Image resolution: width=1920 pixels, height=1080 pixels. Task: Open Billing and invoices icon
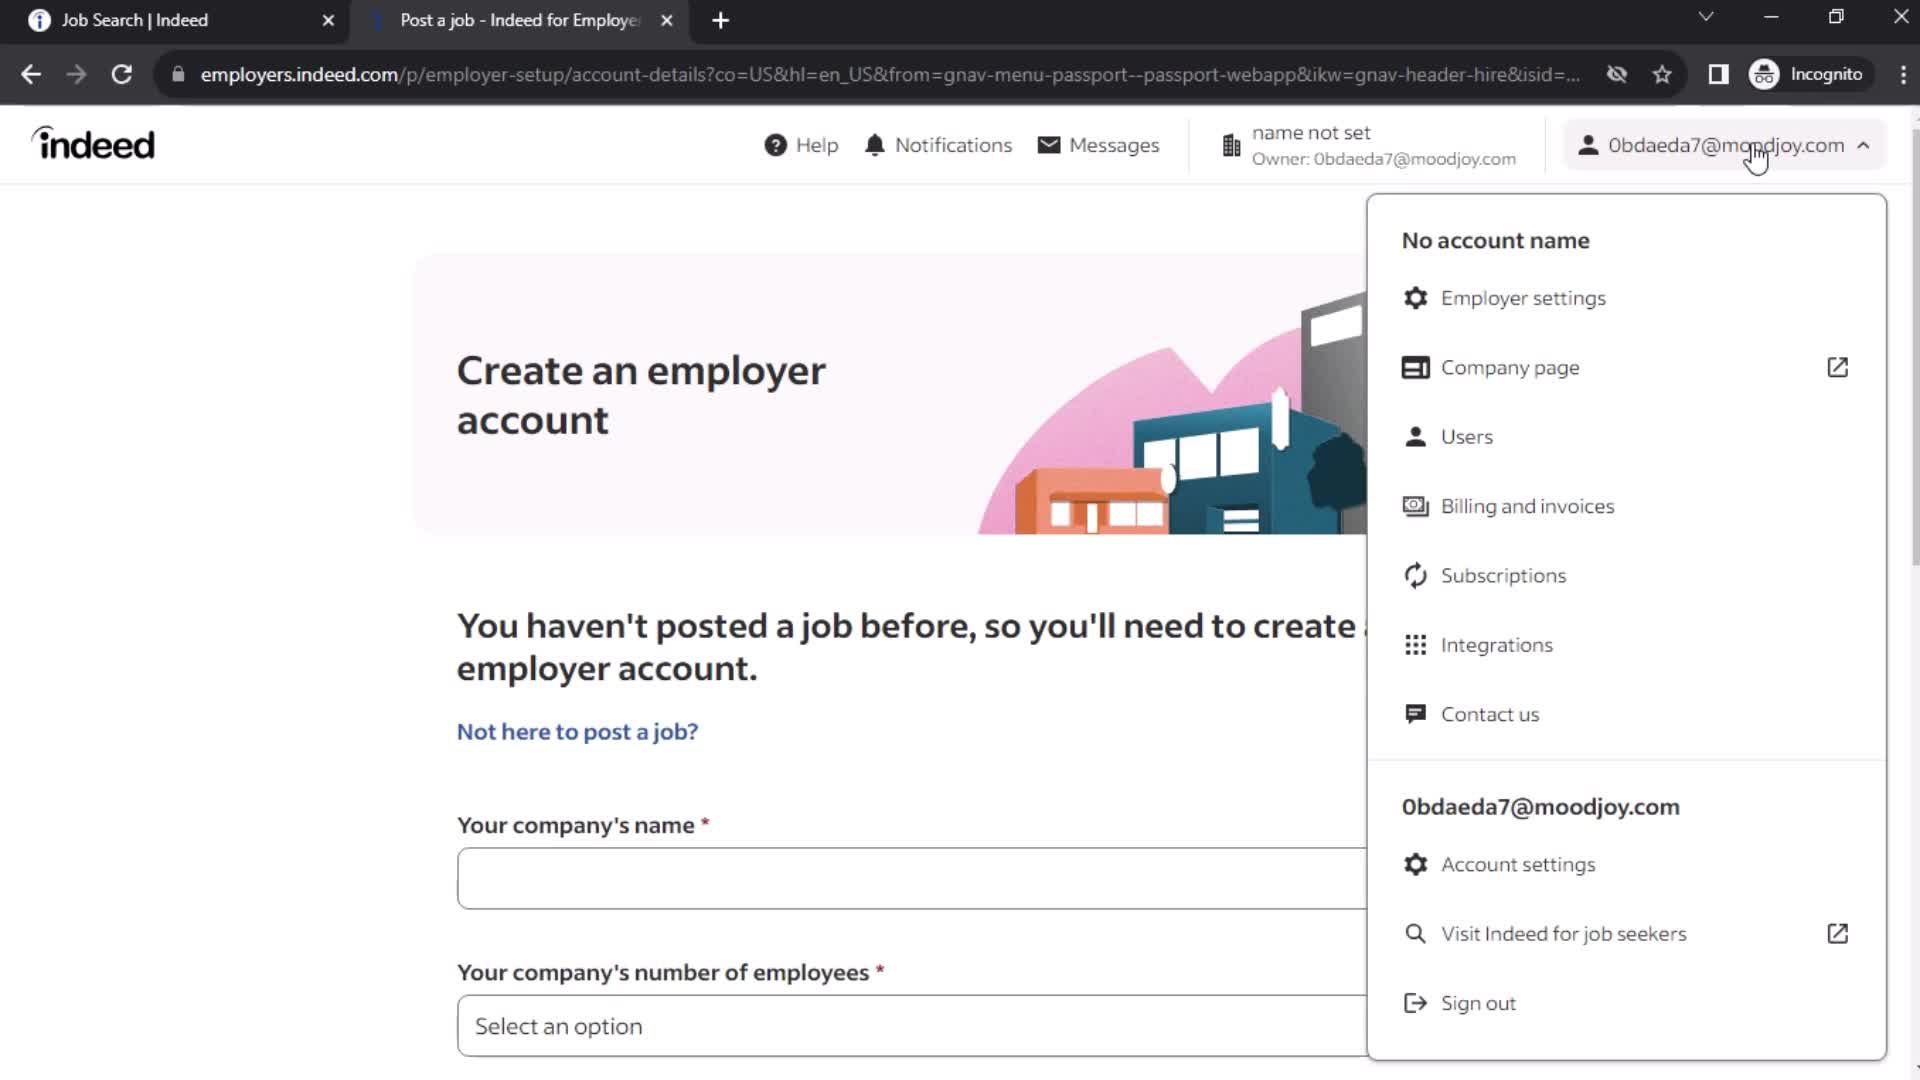[x=1414, y=506]
